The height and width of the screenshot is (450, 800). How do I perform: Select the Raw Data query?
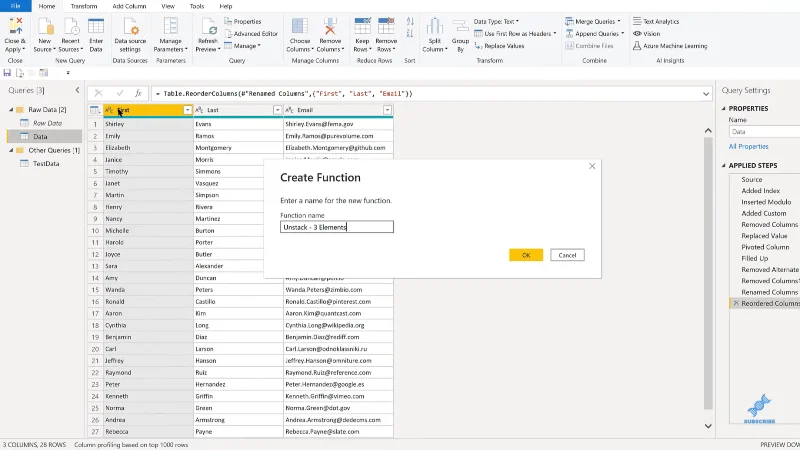47,123
